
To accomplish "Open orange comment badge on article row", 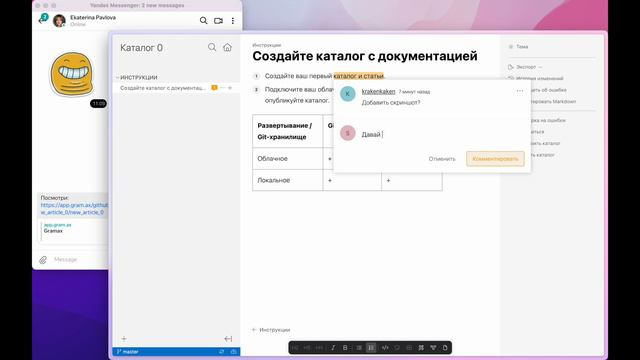I will [x=214, y=88].
